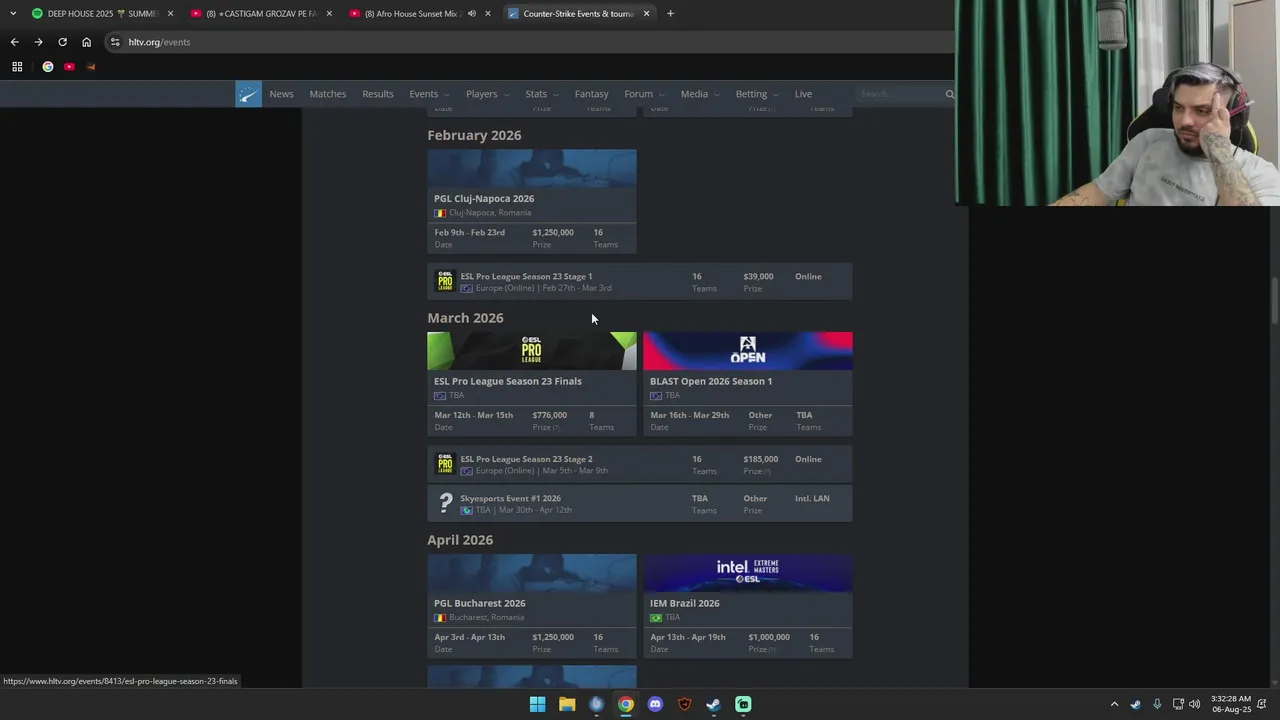Open the YouTube bookmark icon

coord(69,67)
